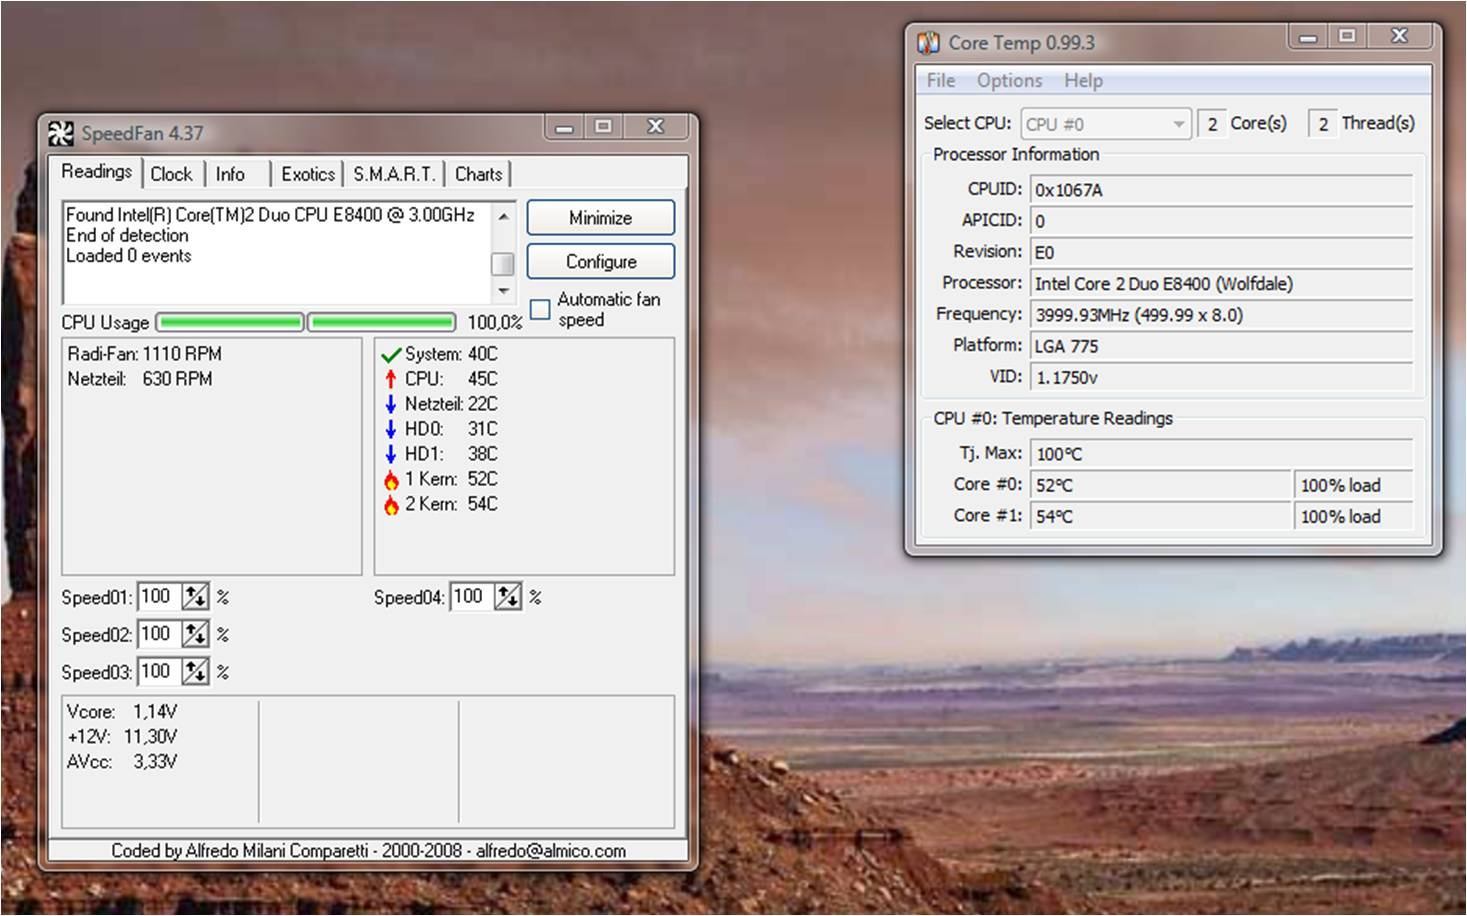Enable the Automatic fan speed checkbox
This screenshot has width=1467, height=916.
[x=540, y=309]
